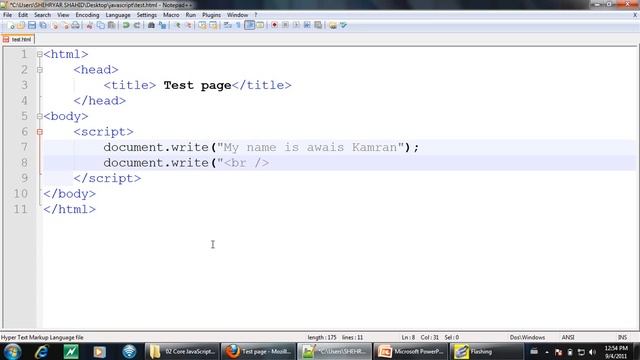Cut selection using the scissors icon
Image resolution: width=640 pixels, height=360 pixels.
tap(89, 25)
